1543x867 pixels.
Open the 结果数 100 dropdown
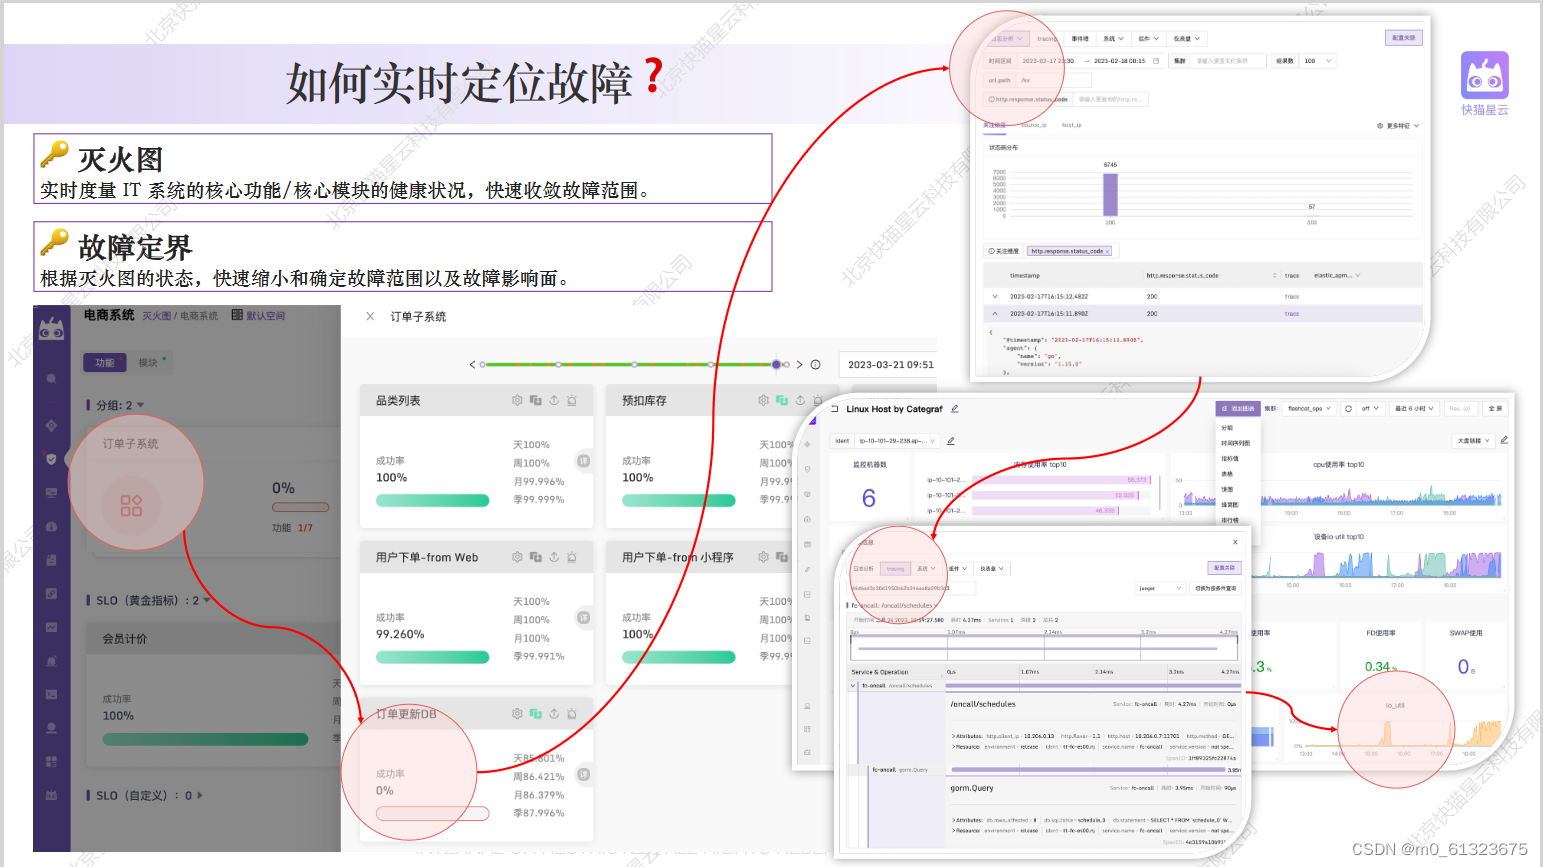[x=1317, y=61]
